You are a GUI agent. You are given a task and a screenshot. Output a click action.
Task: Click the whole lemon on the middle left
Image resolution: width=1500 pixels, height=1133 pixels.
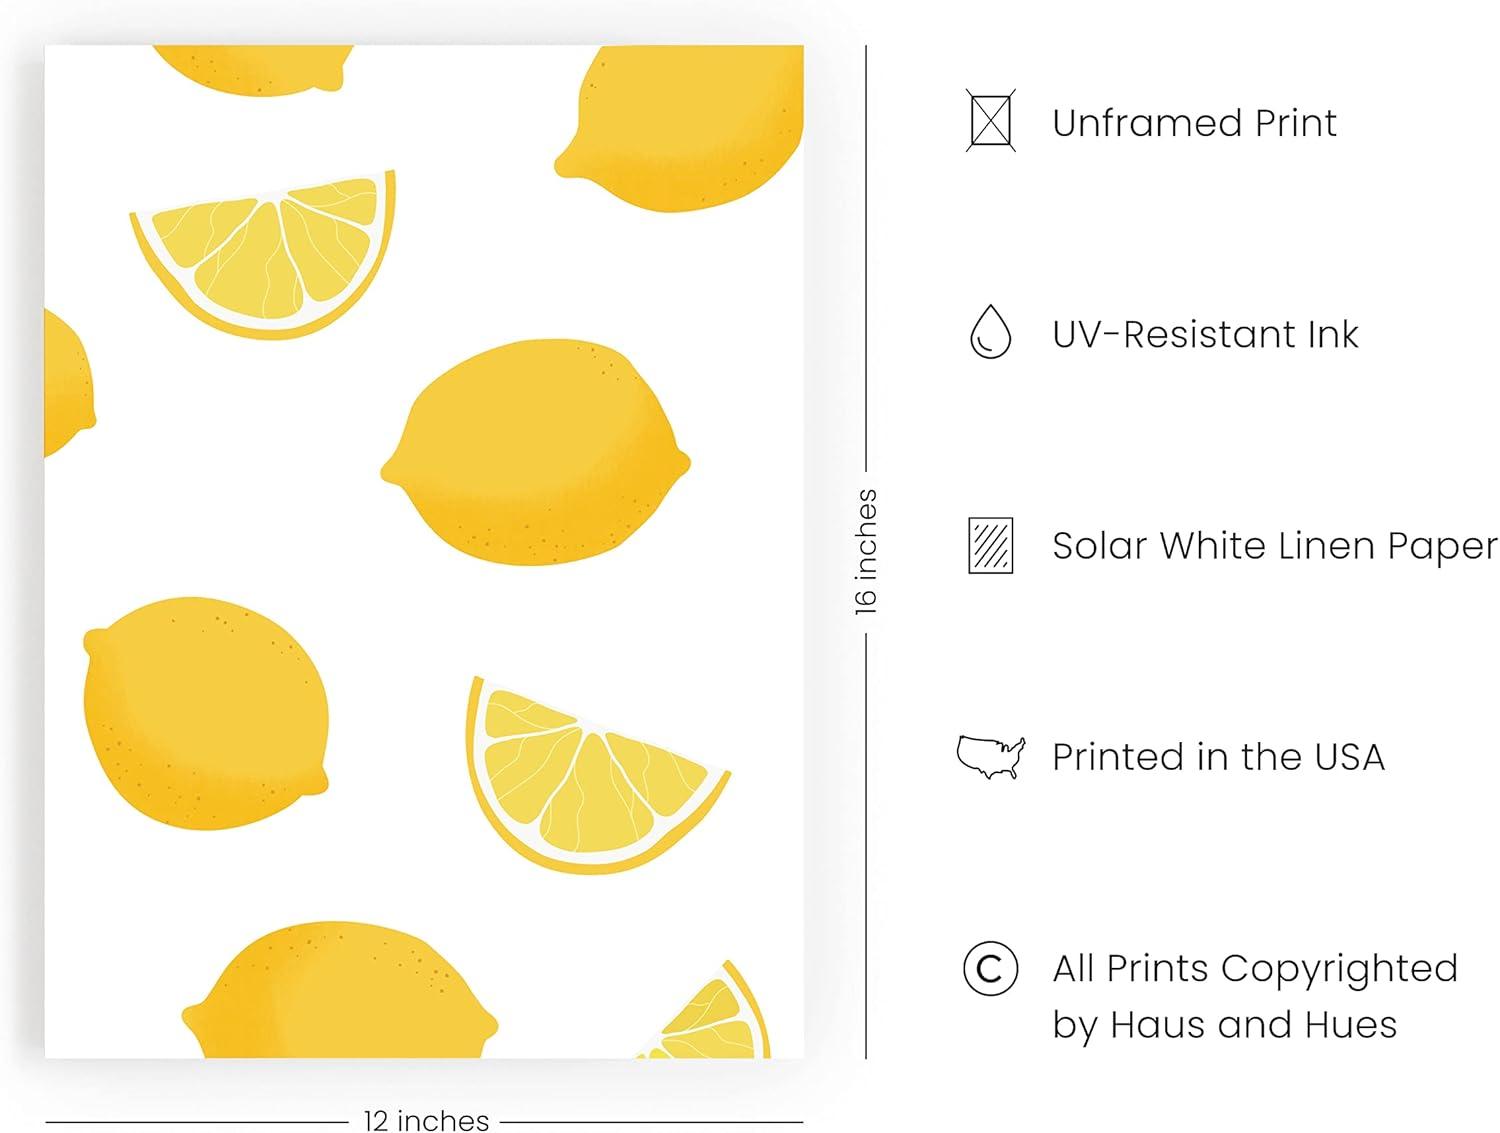205,712
